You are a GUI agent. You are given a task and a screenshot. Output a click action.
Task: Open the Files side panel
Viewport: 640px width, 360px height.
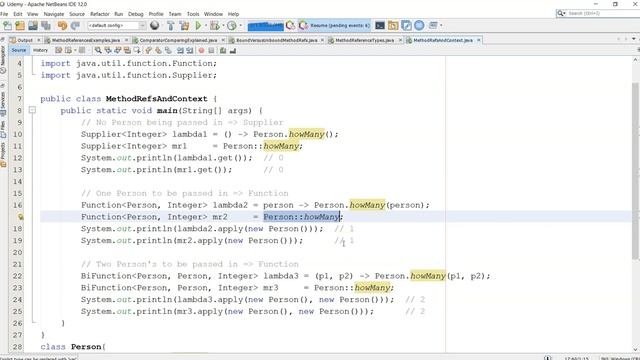pos(3,129)
